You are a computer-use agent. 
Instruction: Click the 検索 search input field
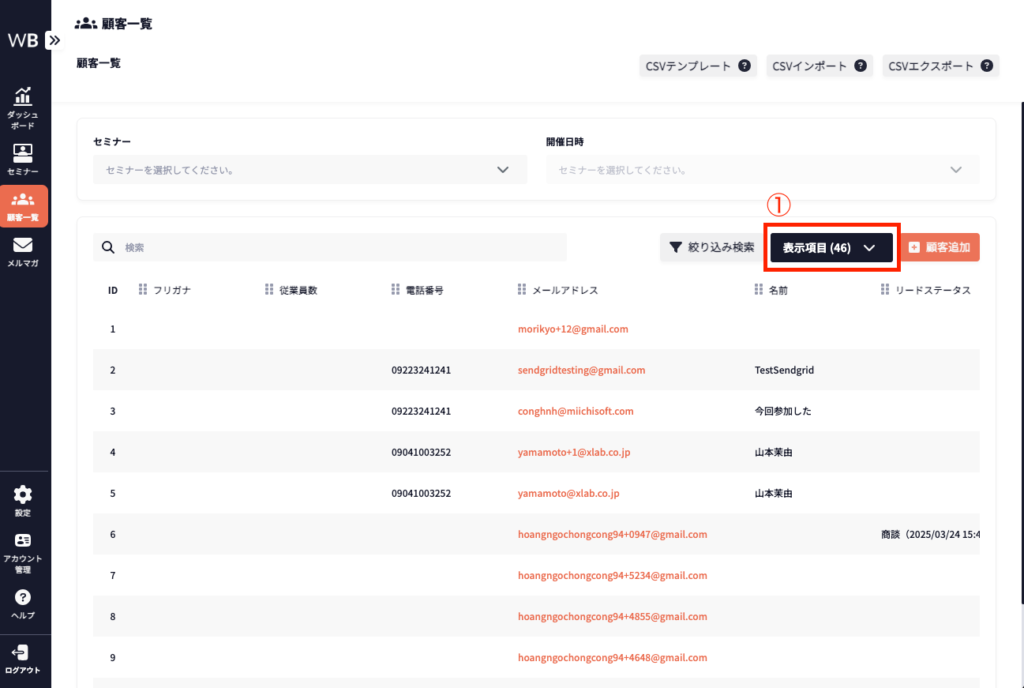click(x=340, y=247)
